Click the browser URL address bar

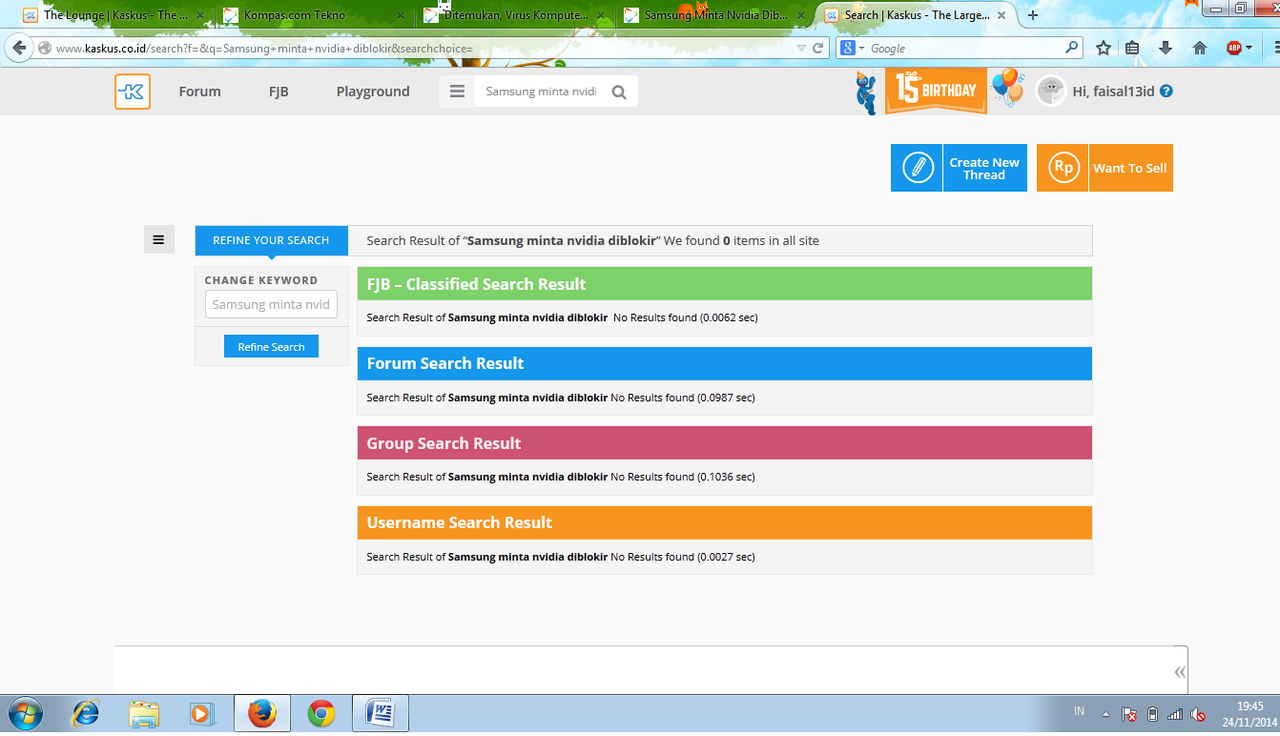pyautogui.click(x=420, y=48)
